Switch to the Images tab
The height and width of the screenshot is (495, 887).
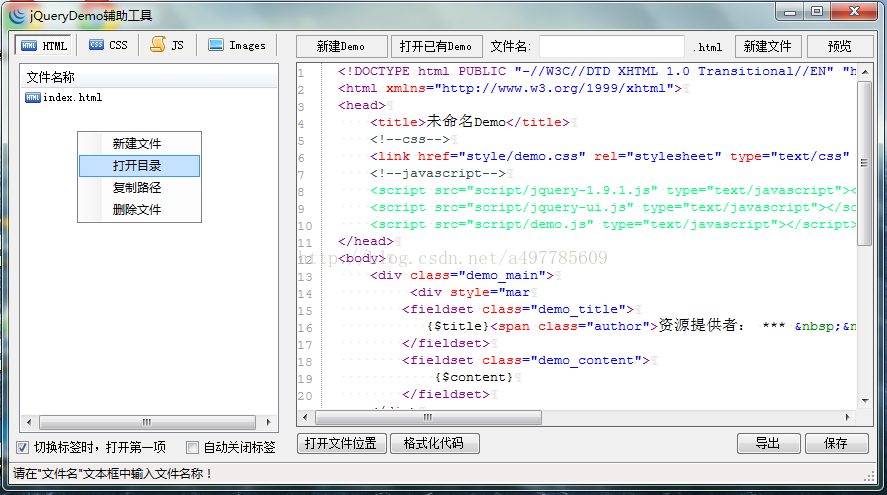coord(237,45)
